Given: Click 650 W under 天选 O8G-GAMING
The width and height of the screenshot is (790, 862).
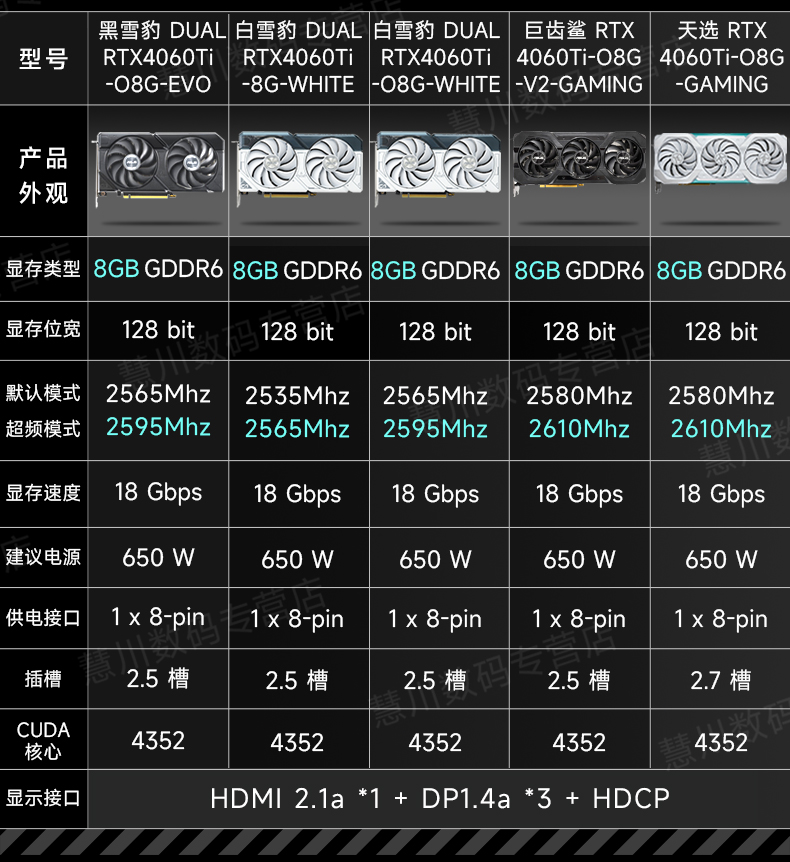Looking at the screenshot, I should coord(721,560).
